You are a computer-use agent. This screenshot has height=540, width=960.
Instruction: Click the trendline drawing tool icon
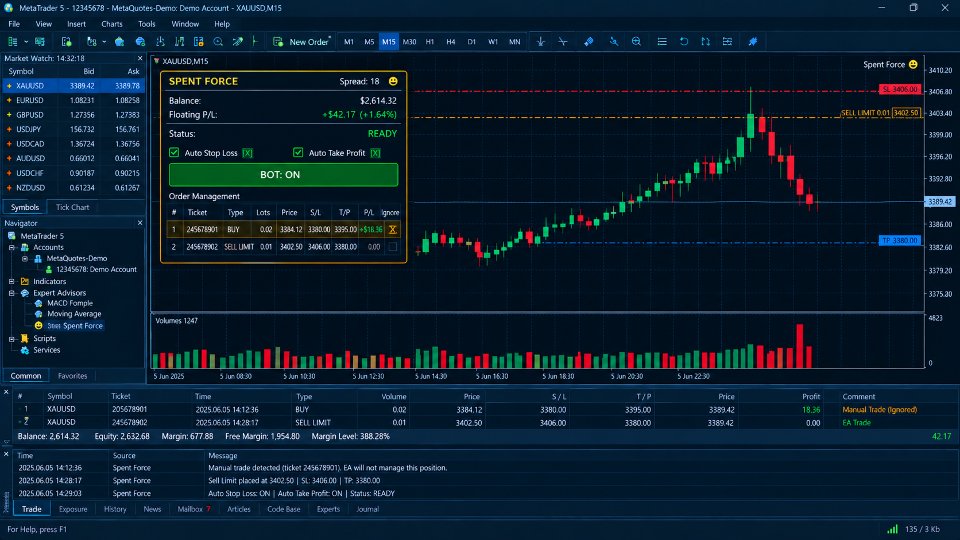[613, 42]
